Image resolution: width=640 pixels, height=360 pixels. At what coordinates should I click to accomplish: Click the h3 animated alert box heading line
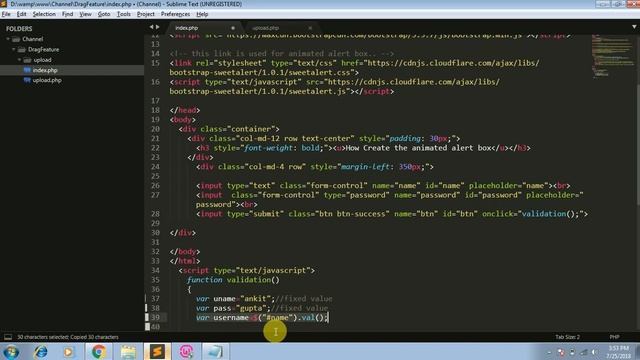363,148
